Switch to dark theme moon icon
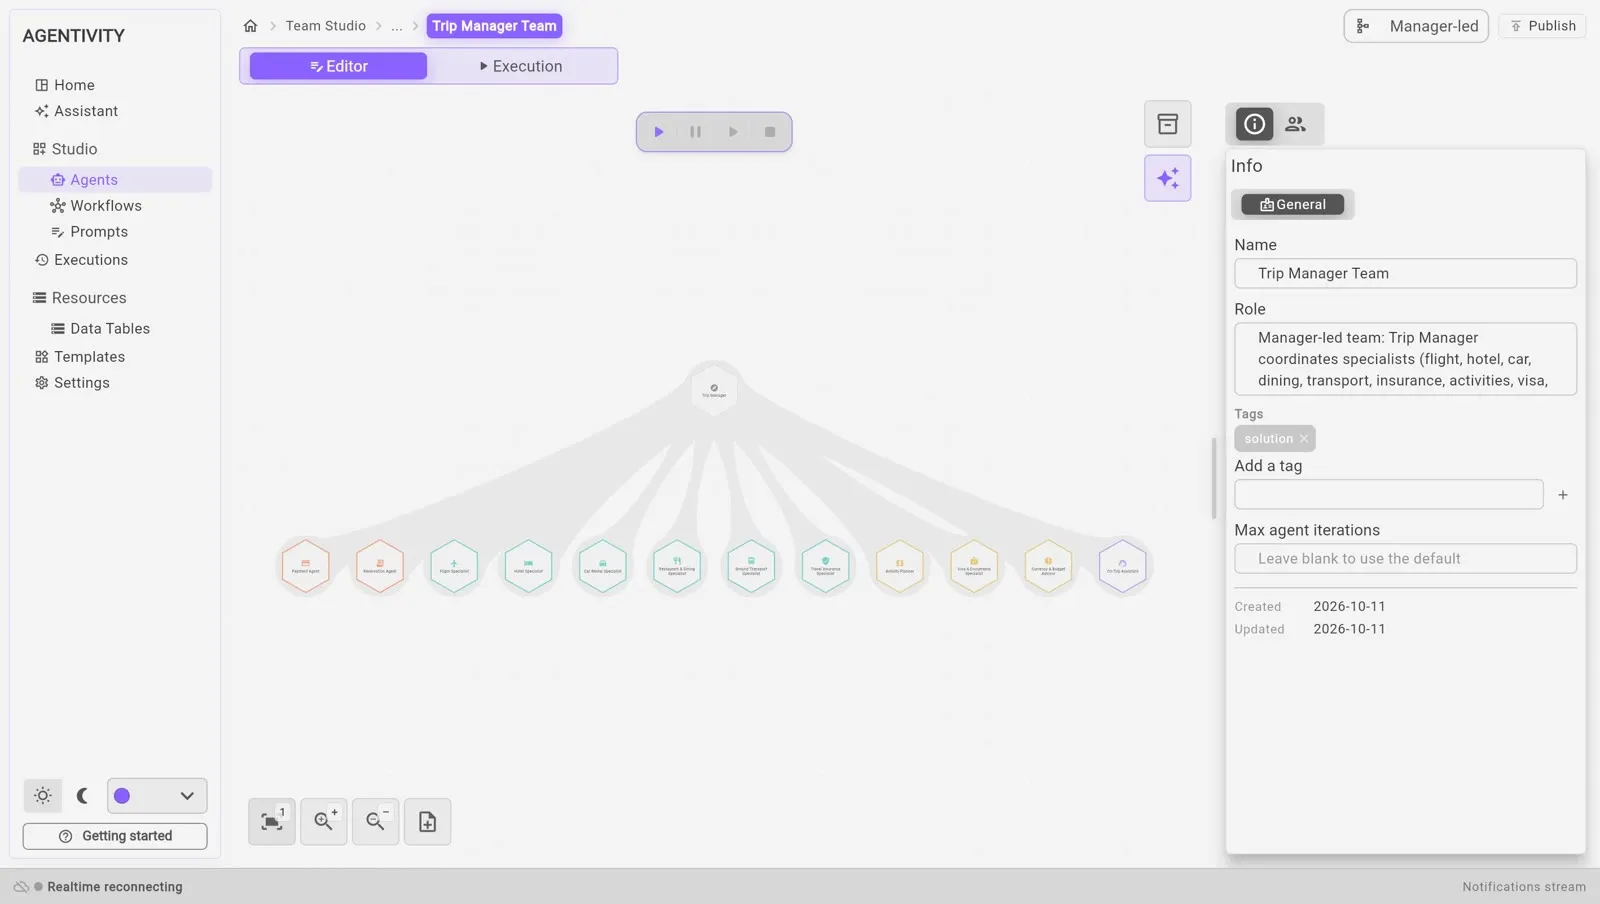The width and height of the screenshot is (1600, 904). tap(82, 796)
